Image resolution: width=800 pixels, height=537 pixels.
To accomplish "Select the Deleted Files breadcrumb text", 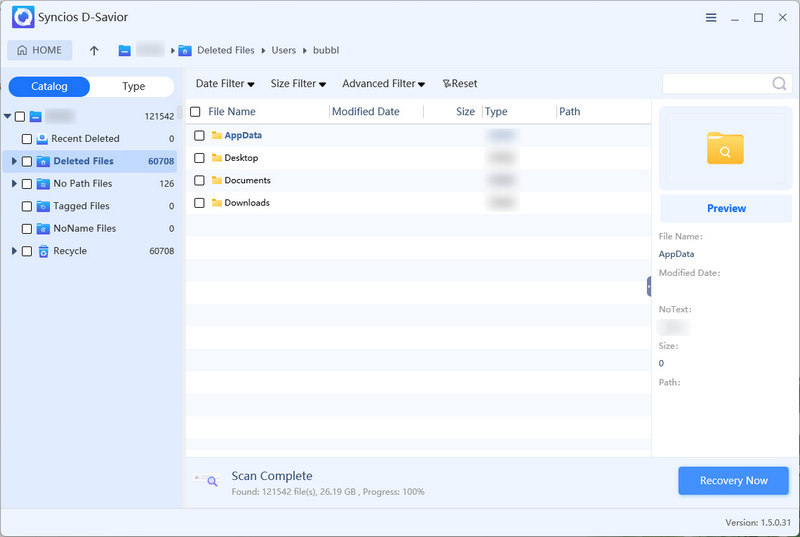I will (x=226, y=50).
